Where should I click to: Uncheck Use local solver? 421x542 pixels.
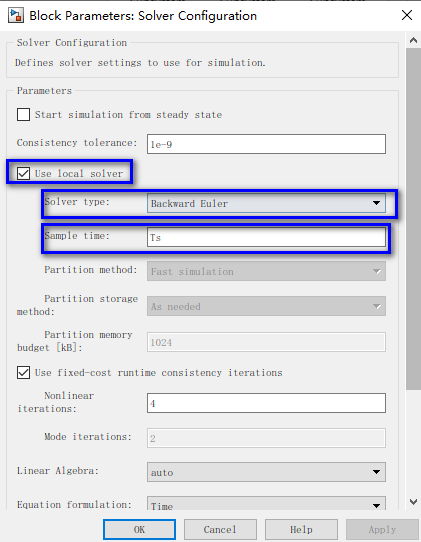click(x=24, y=173)
